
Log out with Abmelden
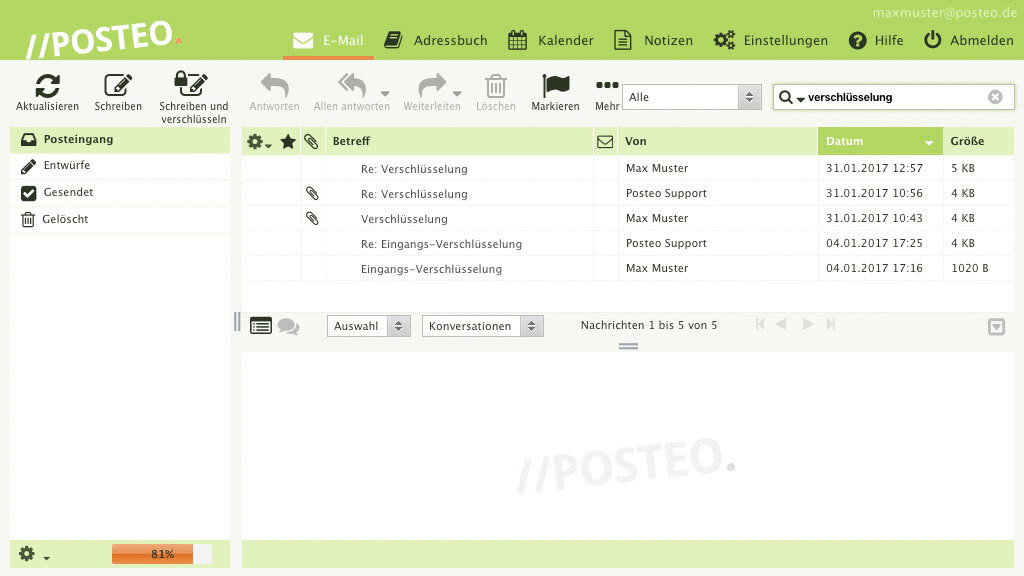click(x=968, y=40)
